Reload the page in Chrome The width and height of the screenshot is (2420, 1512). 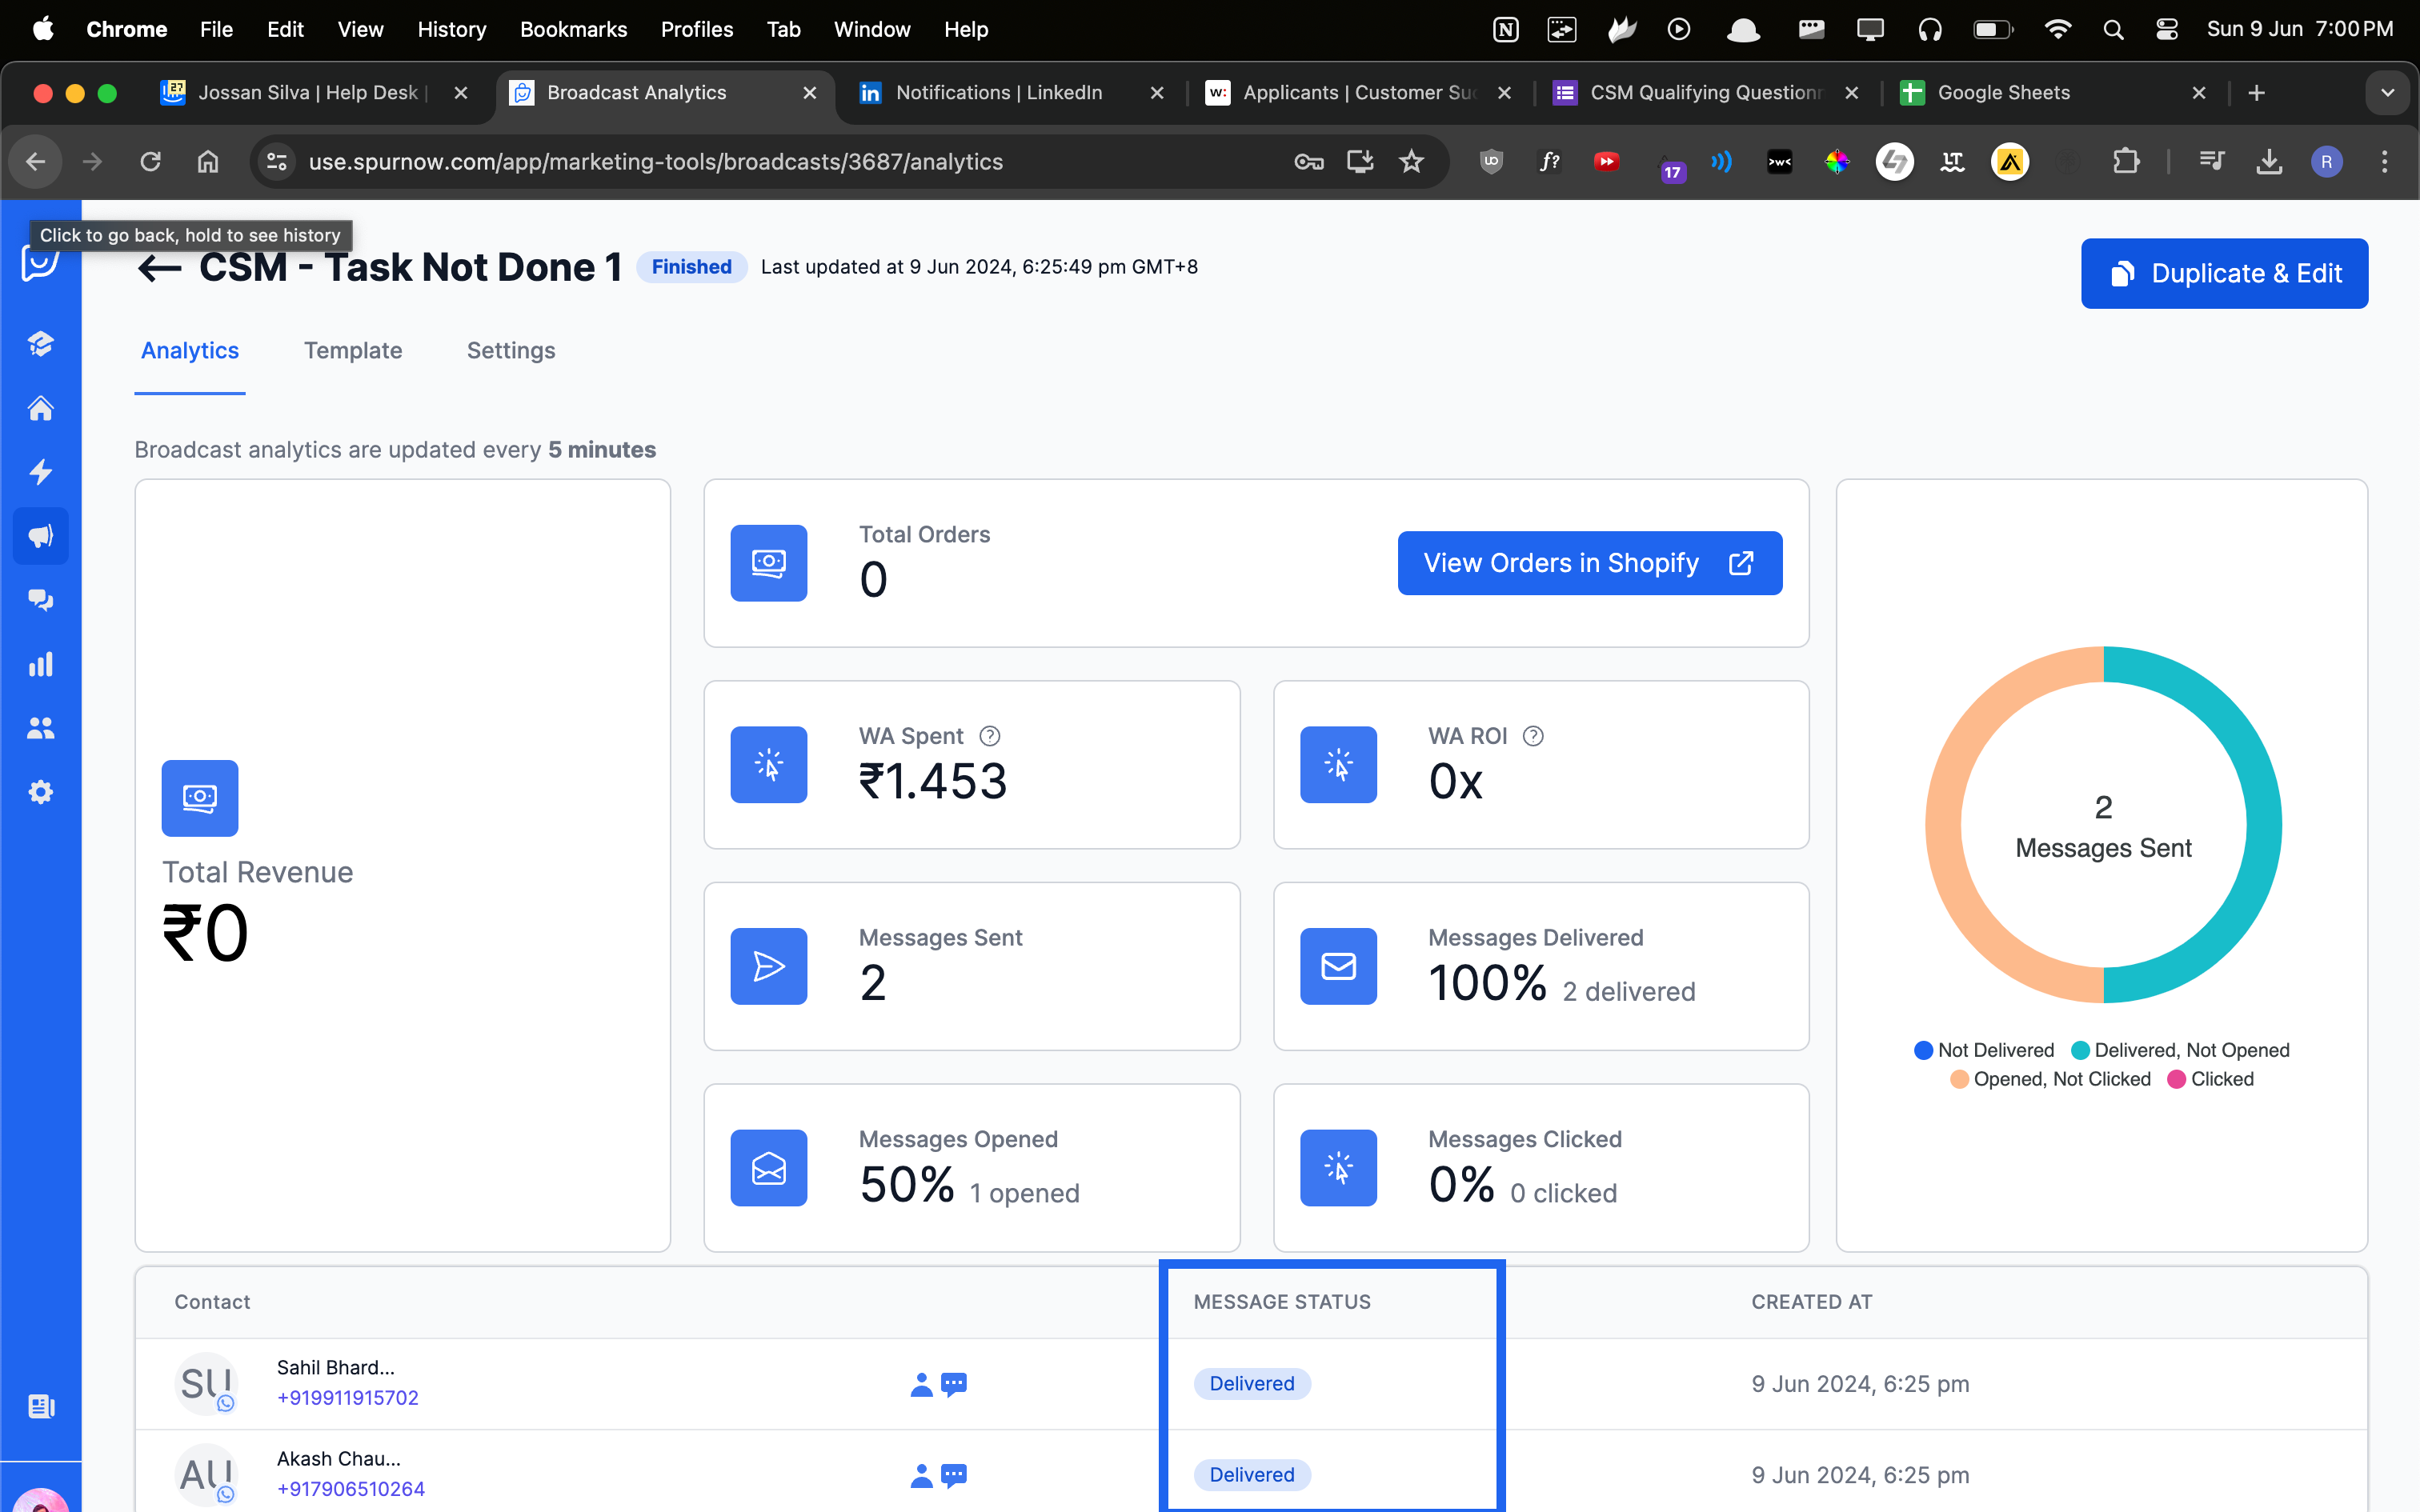(150, 161)
